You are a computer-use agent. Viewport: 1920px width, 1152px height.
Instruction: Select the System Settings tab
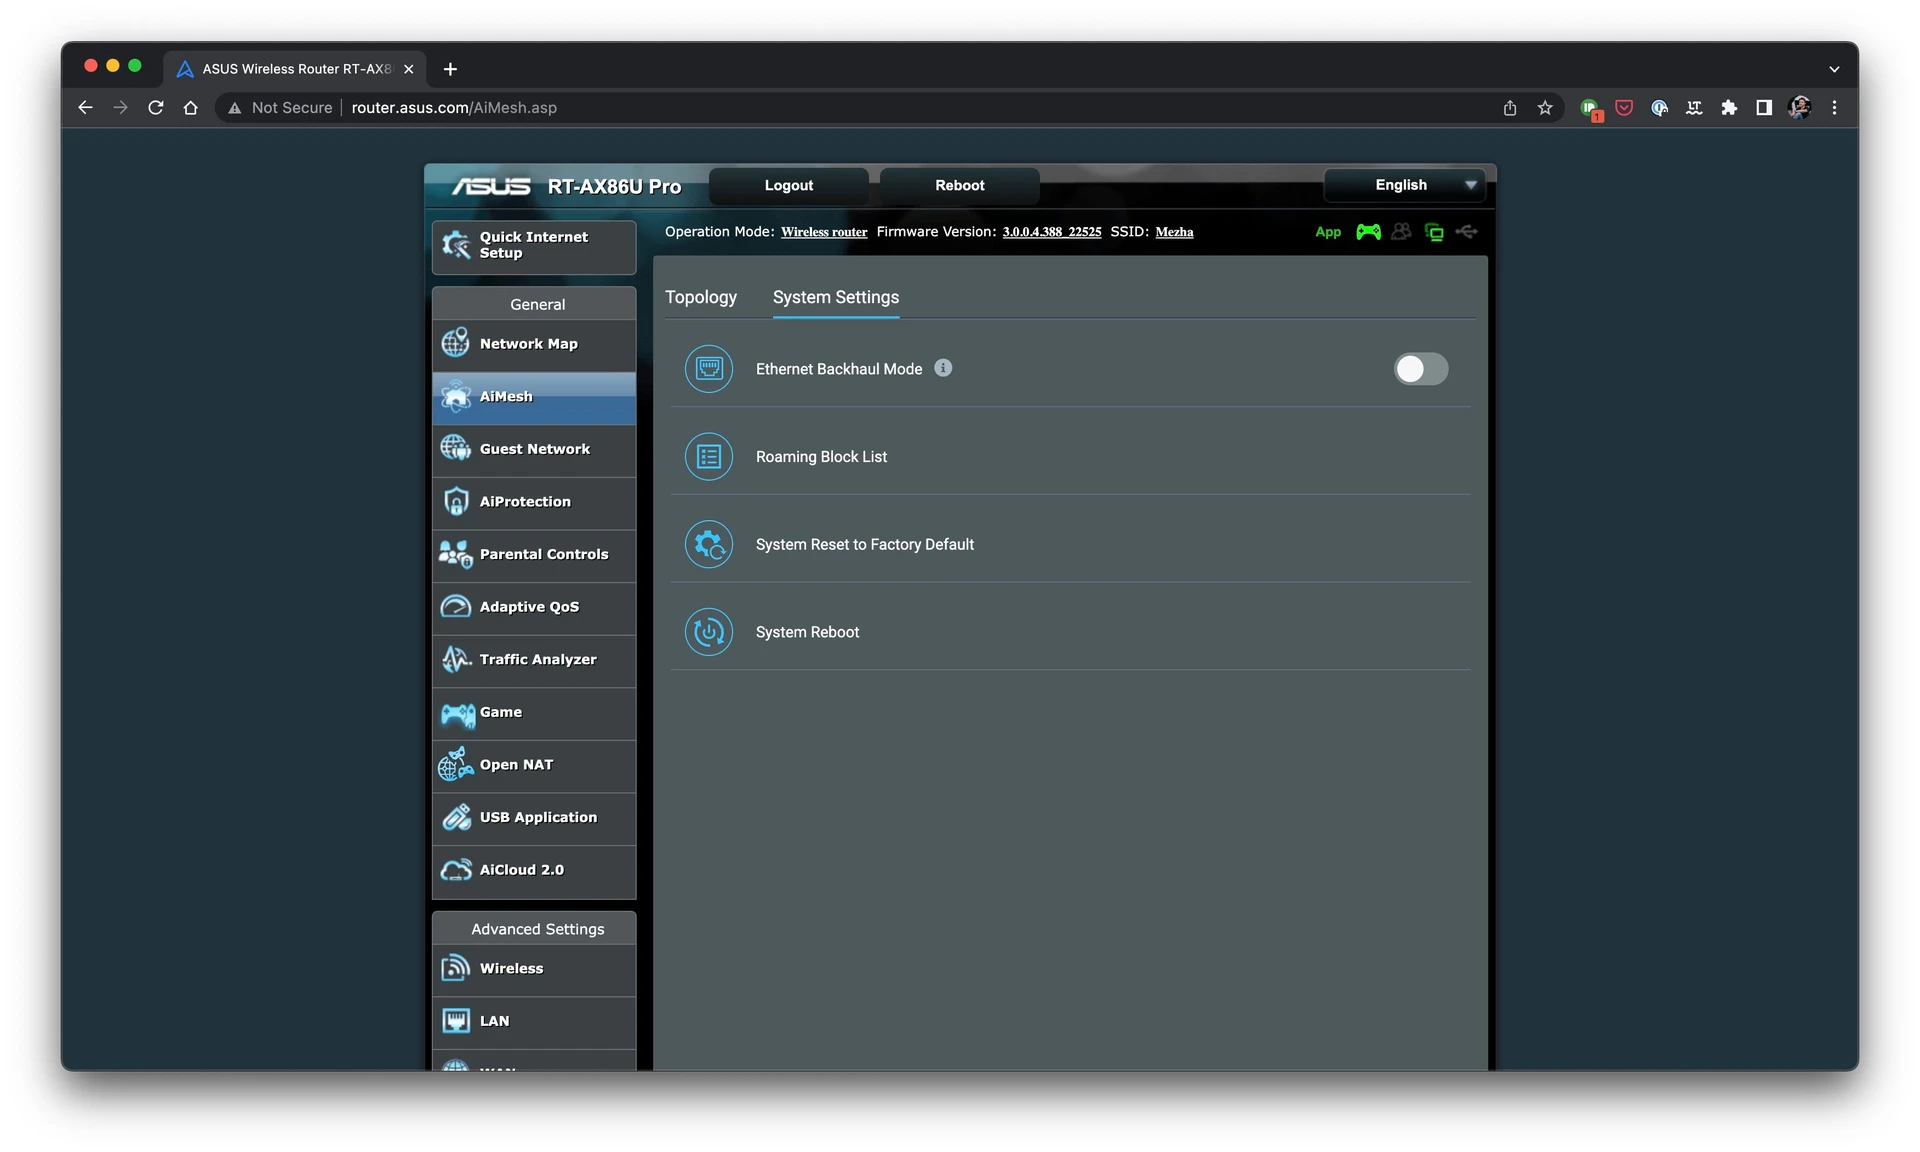click(x=835, y=297)
